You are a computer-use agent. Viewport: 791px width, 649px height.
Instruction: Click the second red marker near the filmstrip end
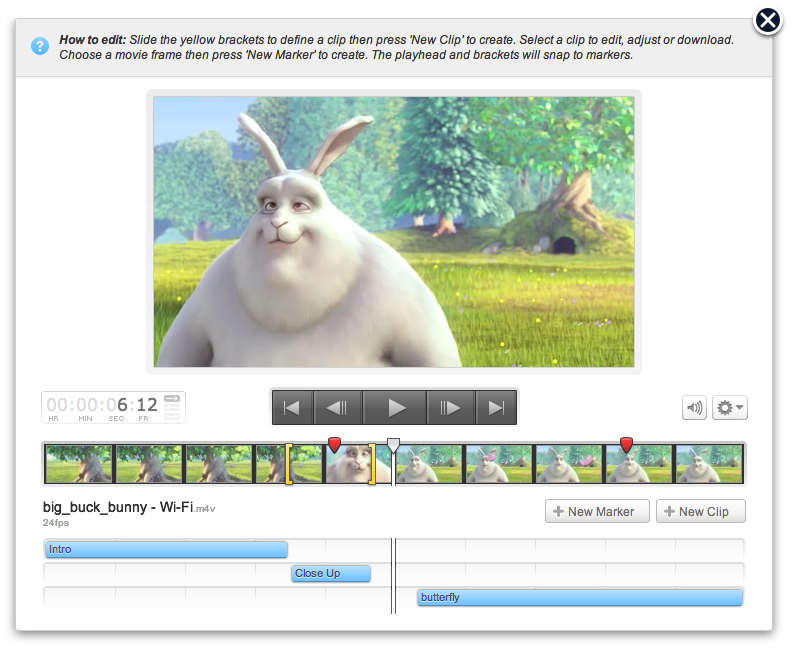pos(626,445)
